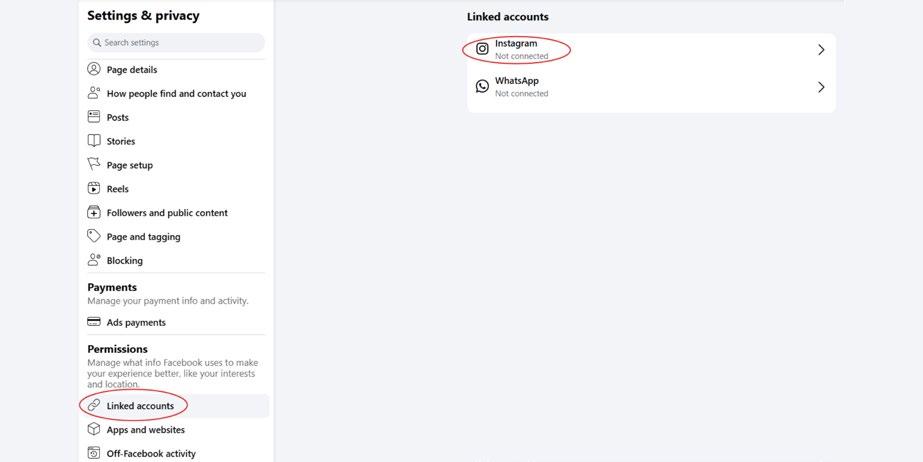Viewport: 923px width, 462px height.
Task: Click the WhatsApp logo icon
Action: tap(482, 87)
